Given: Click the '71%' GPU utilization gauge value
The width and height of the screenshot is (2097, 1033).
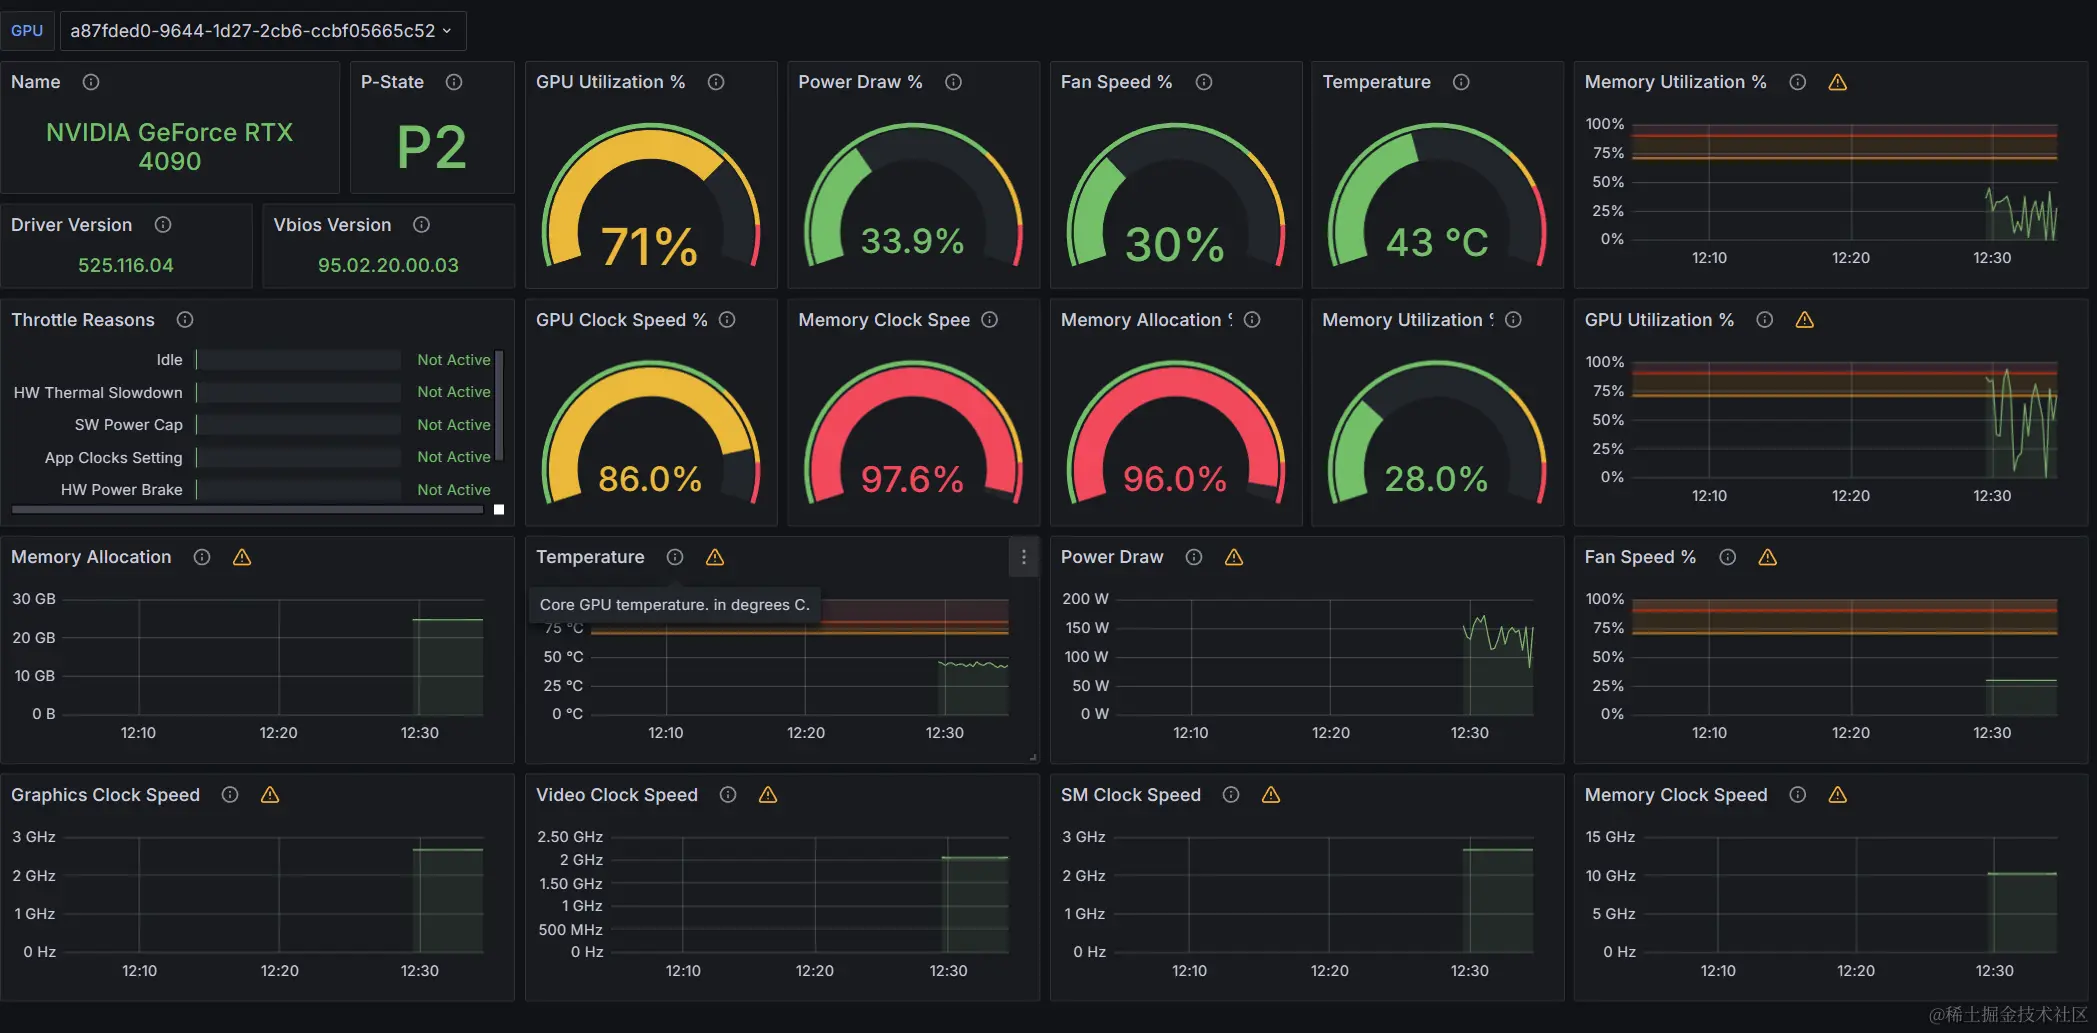Looking at the screenshot, I should point(649,246).
